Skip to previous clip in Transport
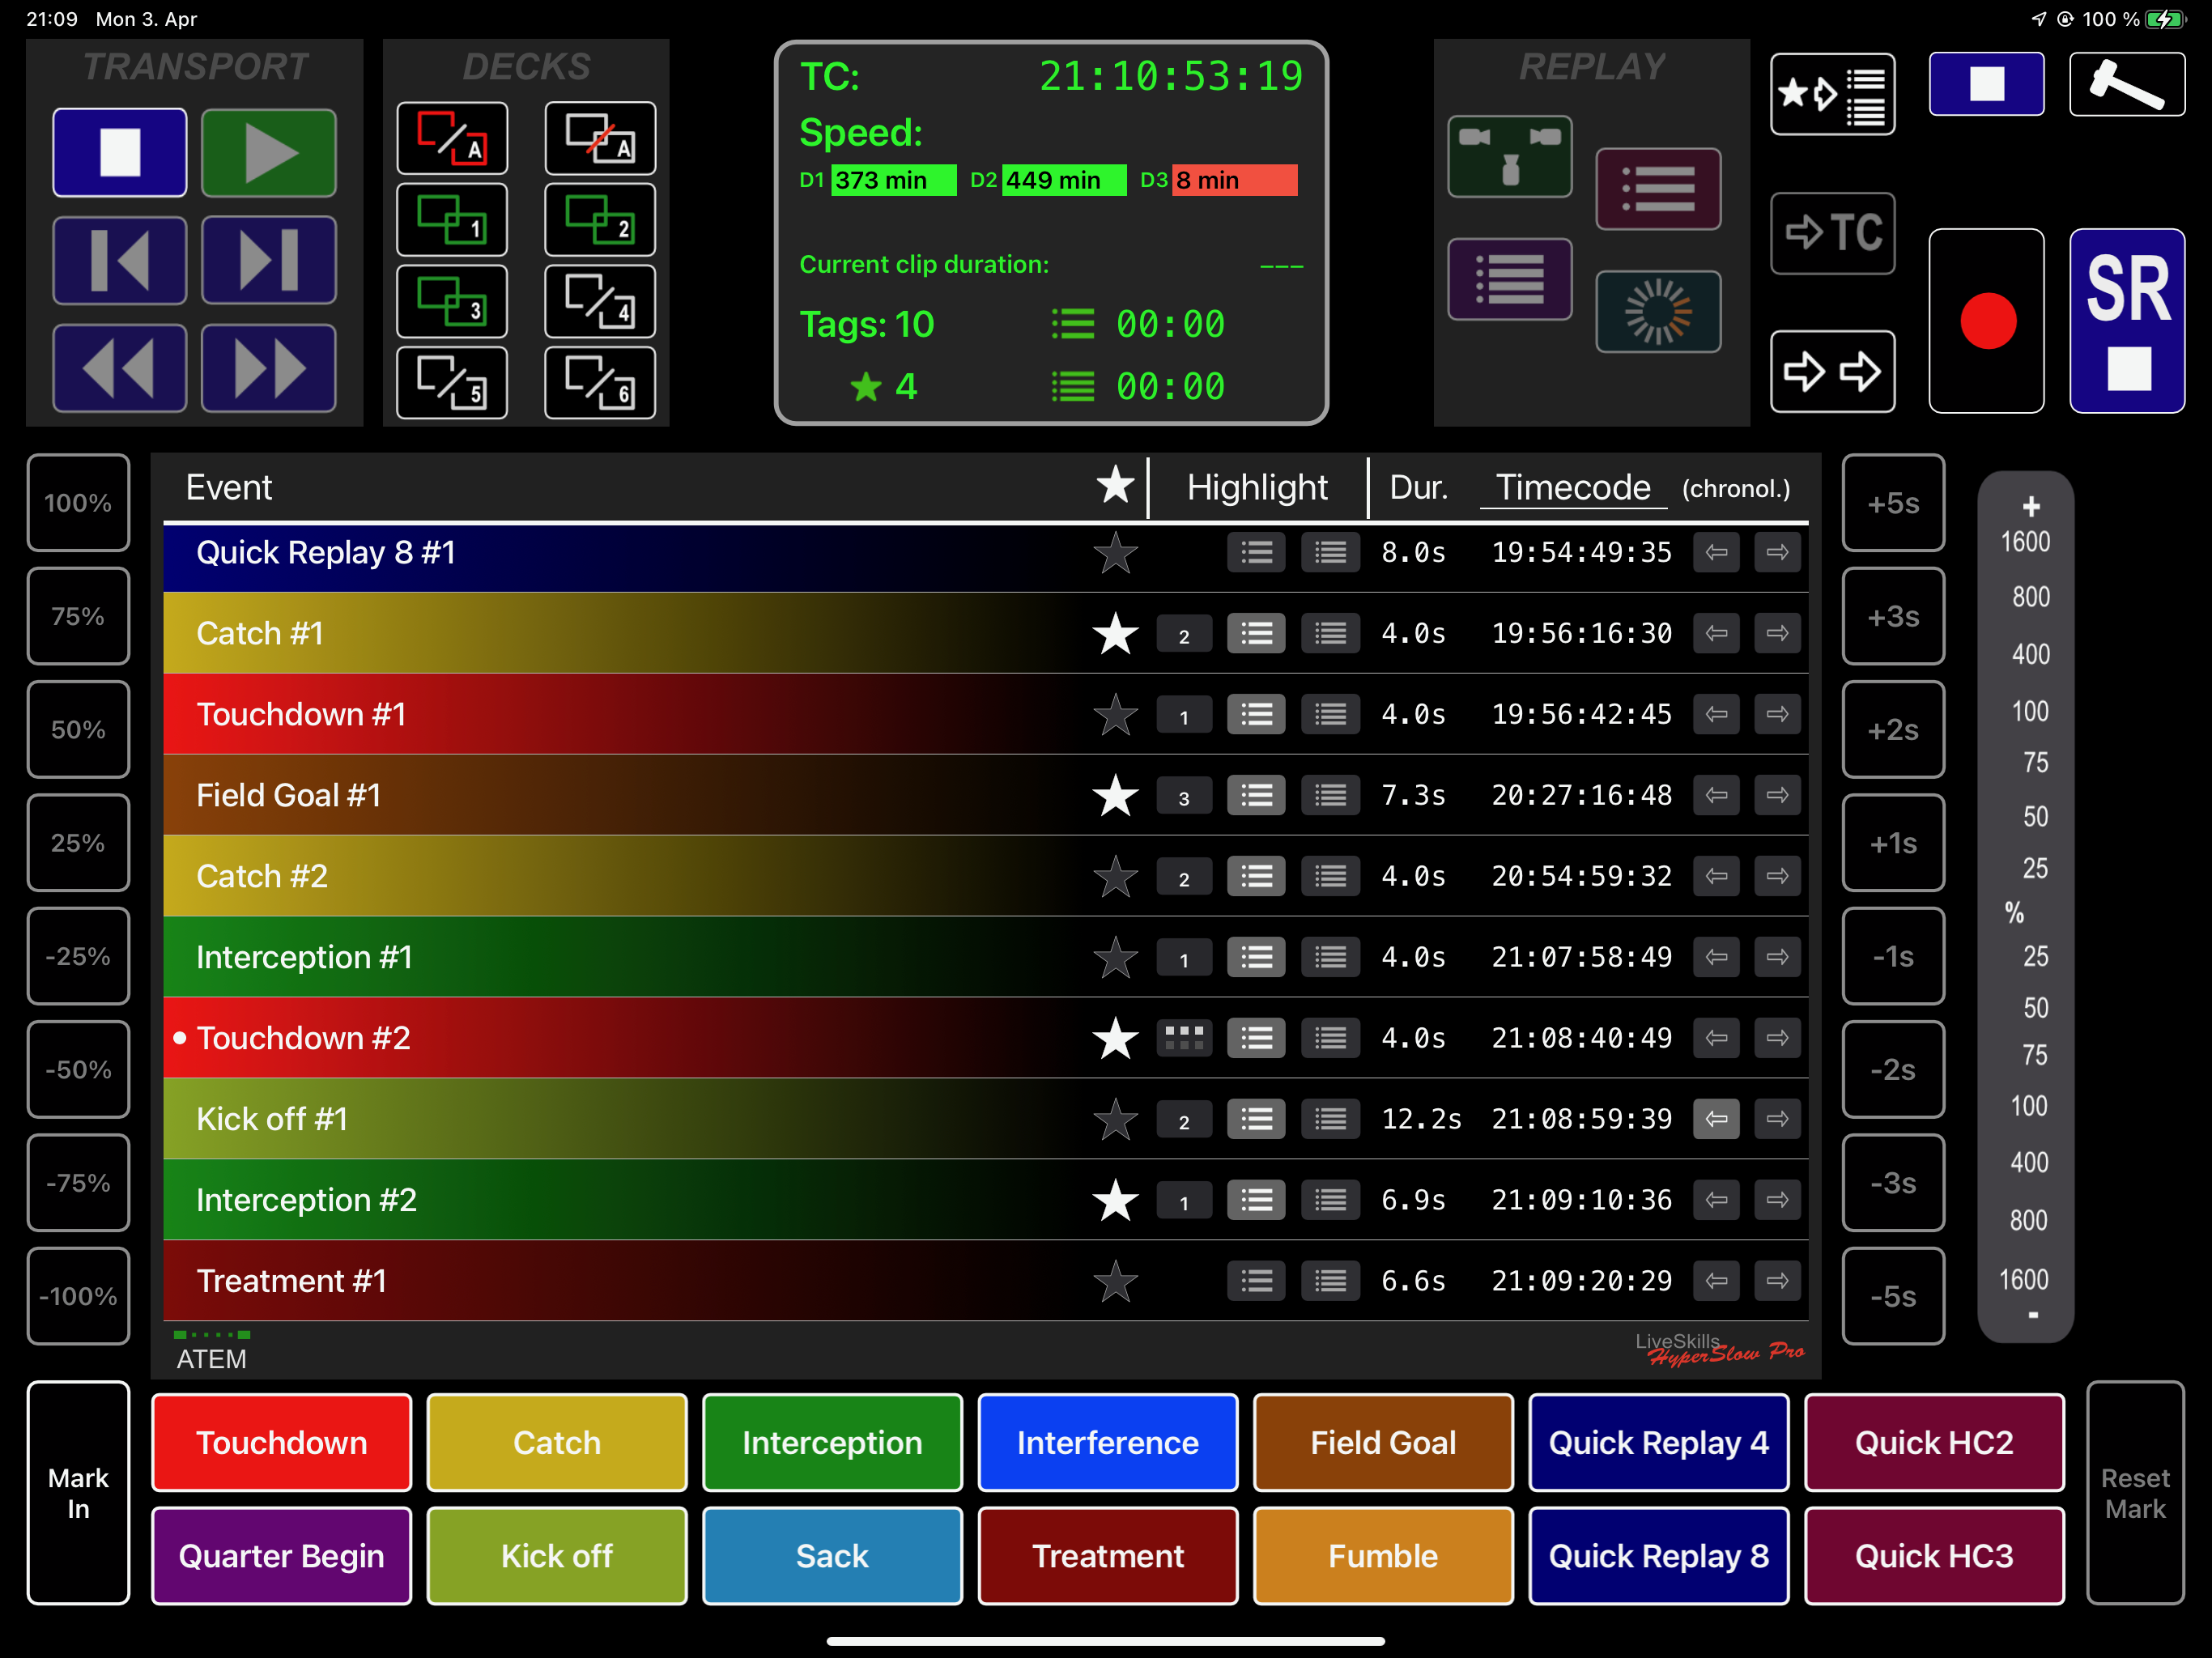The width and height of the screenshot is (2212, 1658). point(119,260)
